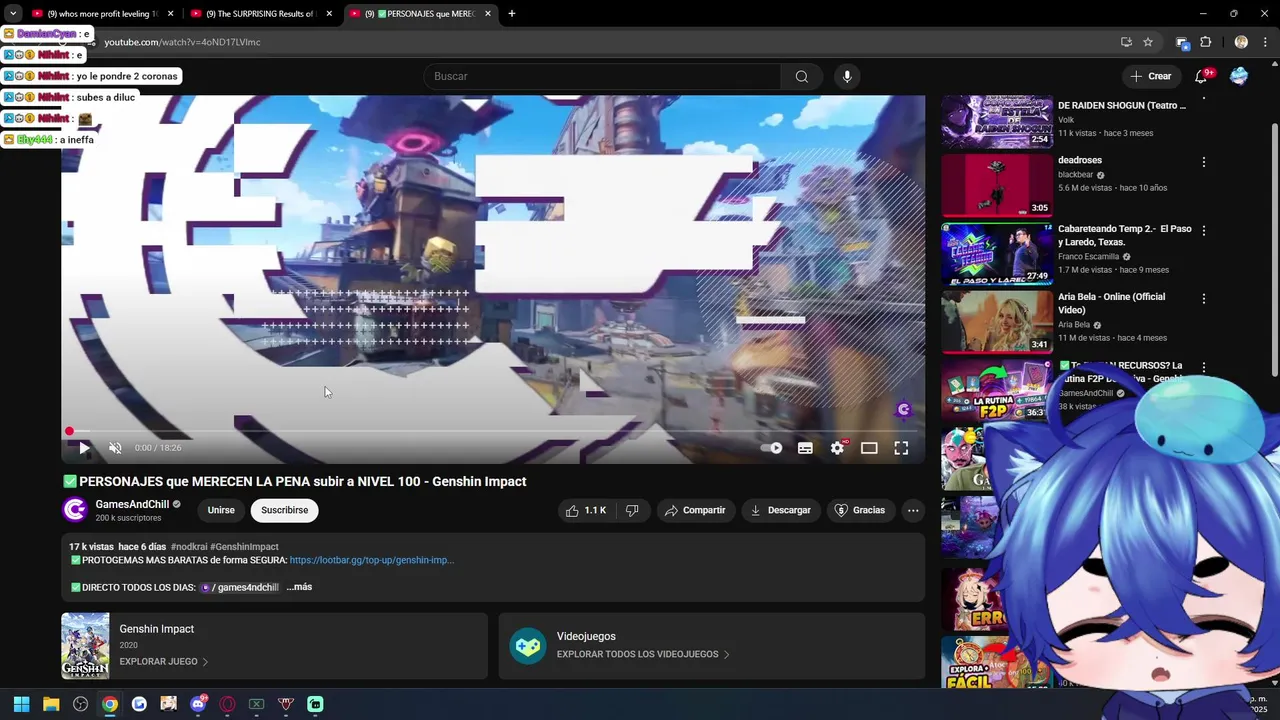The width and height of the screenshot is (1280, 720).
Task: Click the YouTube search field
Action: [x=602, y=76]
